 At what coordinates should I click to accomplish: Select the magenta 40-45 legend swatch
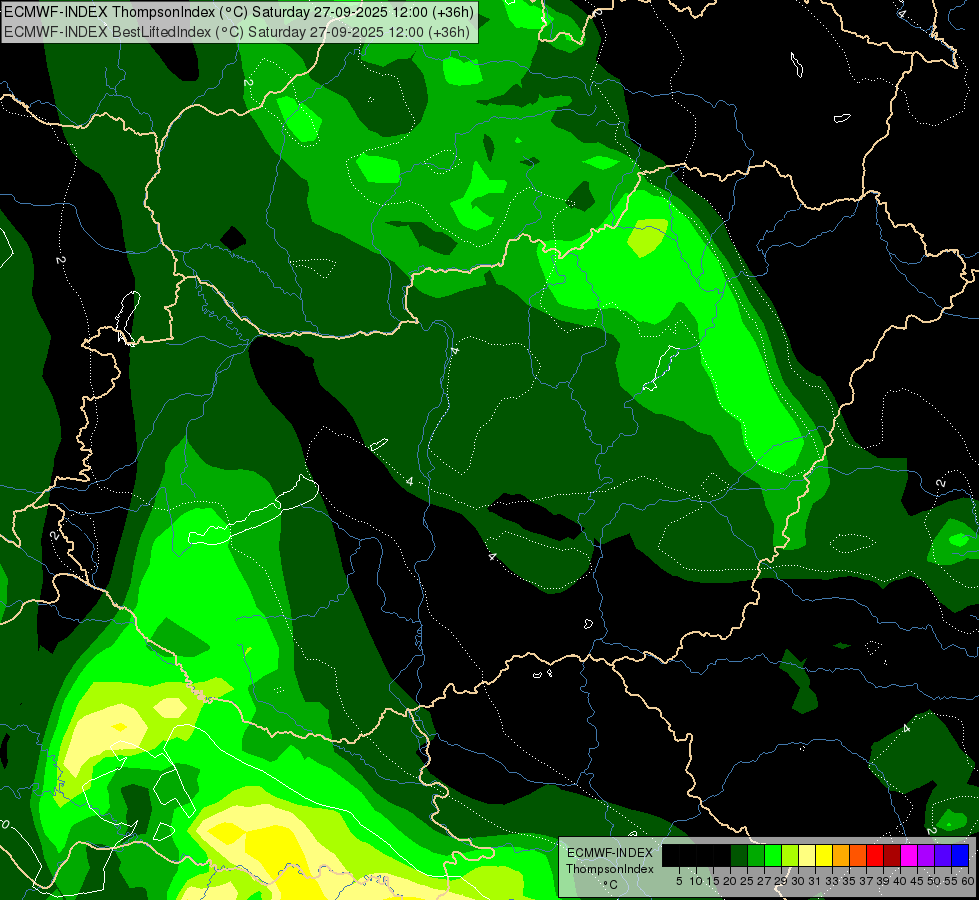908,855
